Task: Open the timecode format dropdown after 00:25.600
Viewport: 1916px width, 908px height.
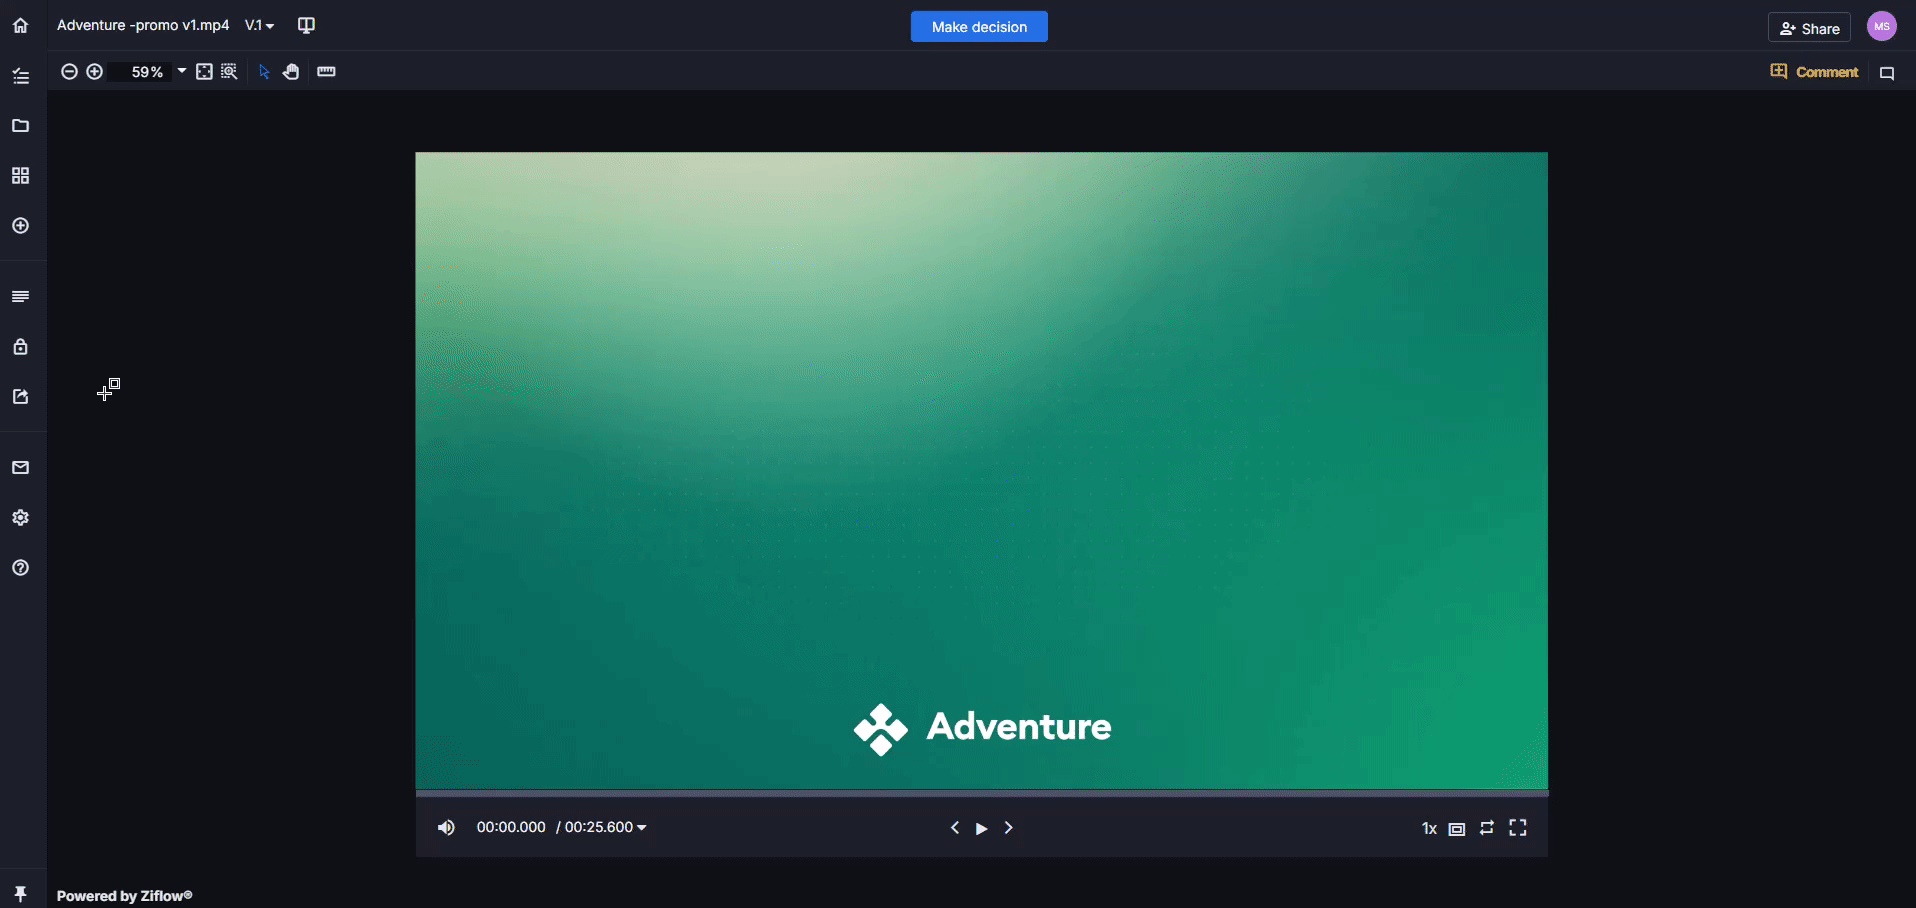Action: (x=642, y=828)
